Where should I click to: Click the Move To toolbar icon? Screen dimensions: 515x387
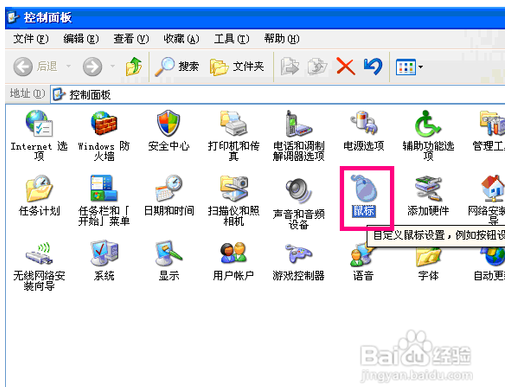(x=290, y=67)
